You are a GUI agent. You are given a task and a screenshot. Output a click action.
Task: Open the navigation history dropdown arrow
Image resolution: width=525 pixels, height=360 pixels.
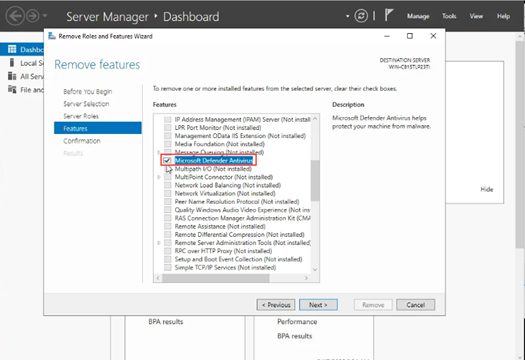[x=45, y=16]
